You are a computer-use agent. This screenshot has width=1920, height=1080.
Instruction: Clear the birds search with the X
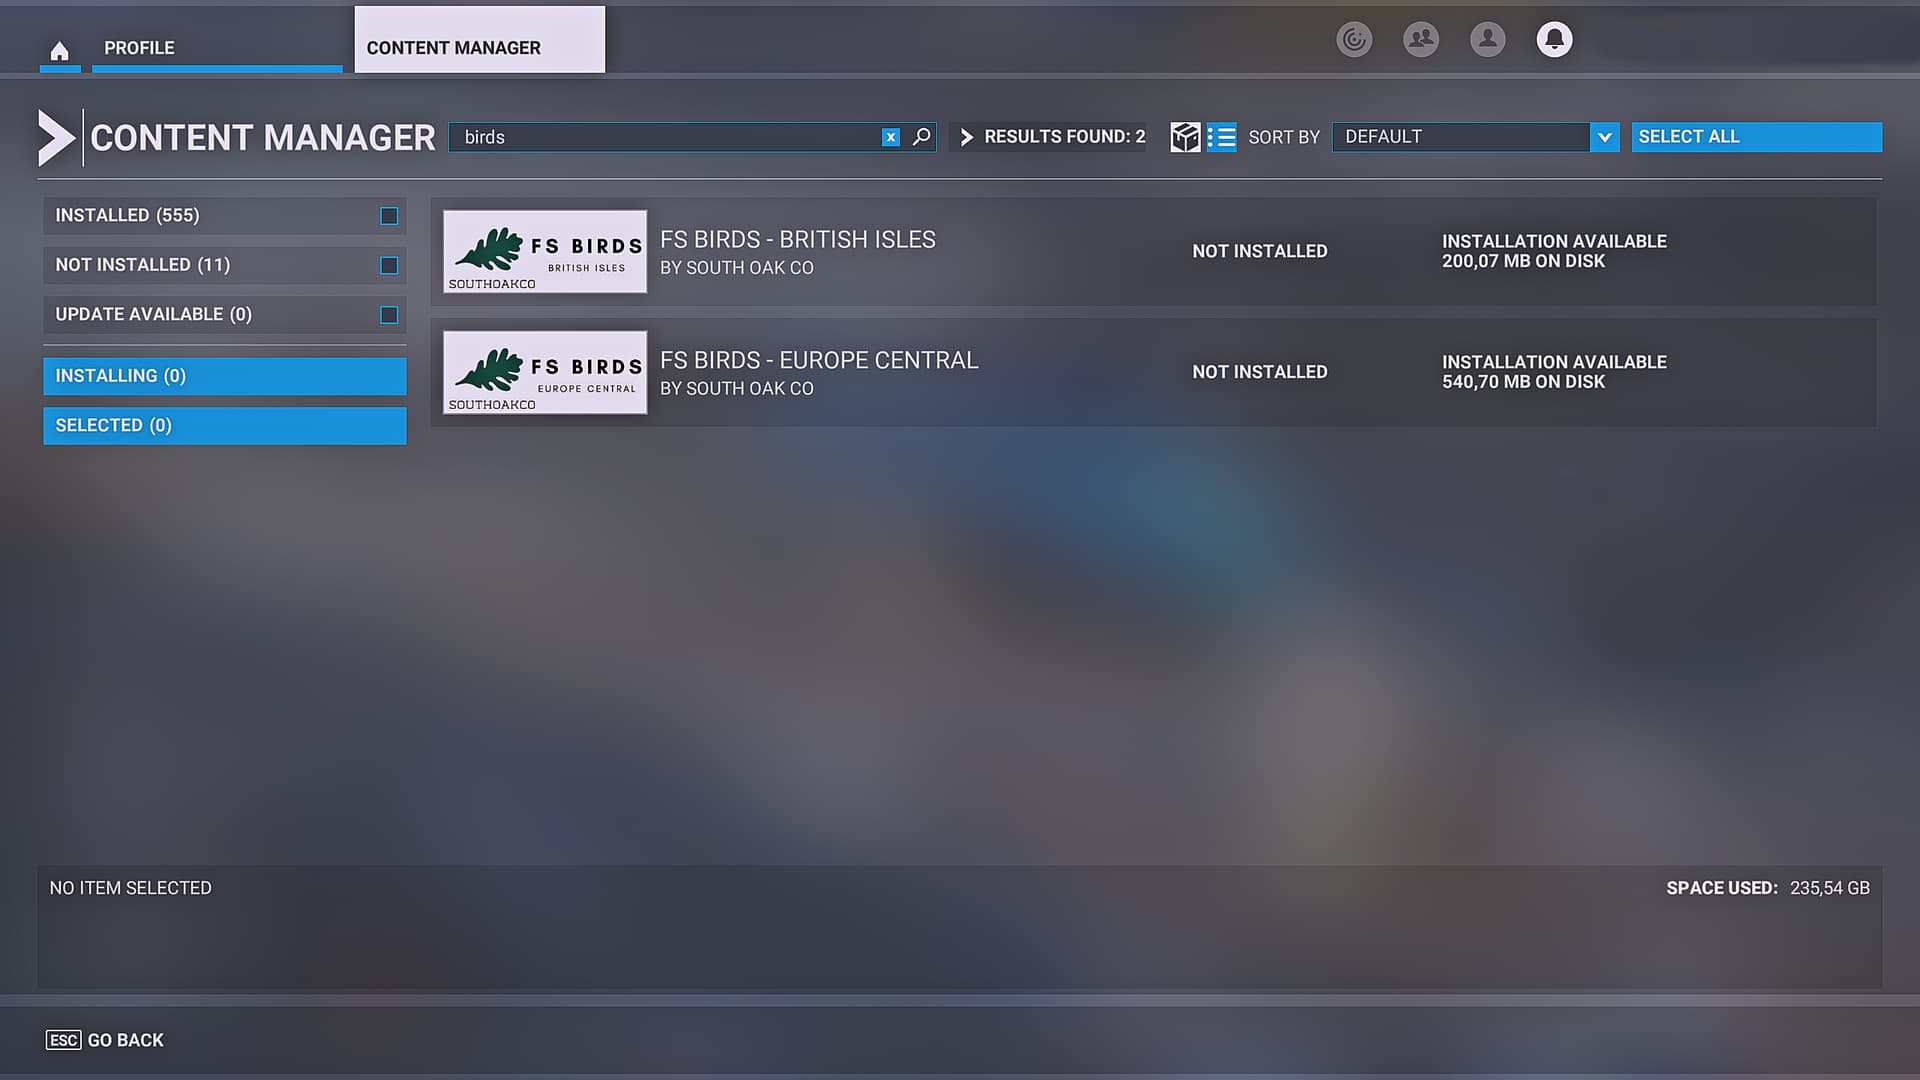pos(889,137)
